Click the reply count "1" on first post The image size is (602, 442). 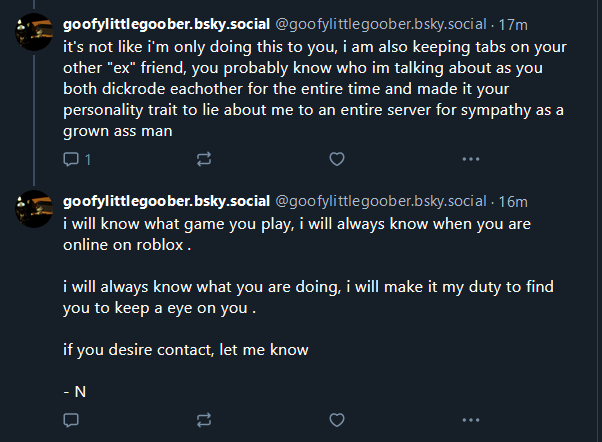pos(87,159)
